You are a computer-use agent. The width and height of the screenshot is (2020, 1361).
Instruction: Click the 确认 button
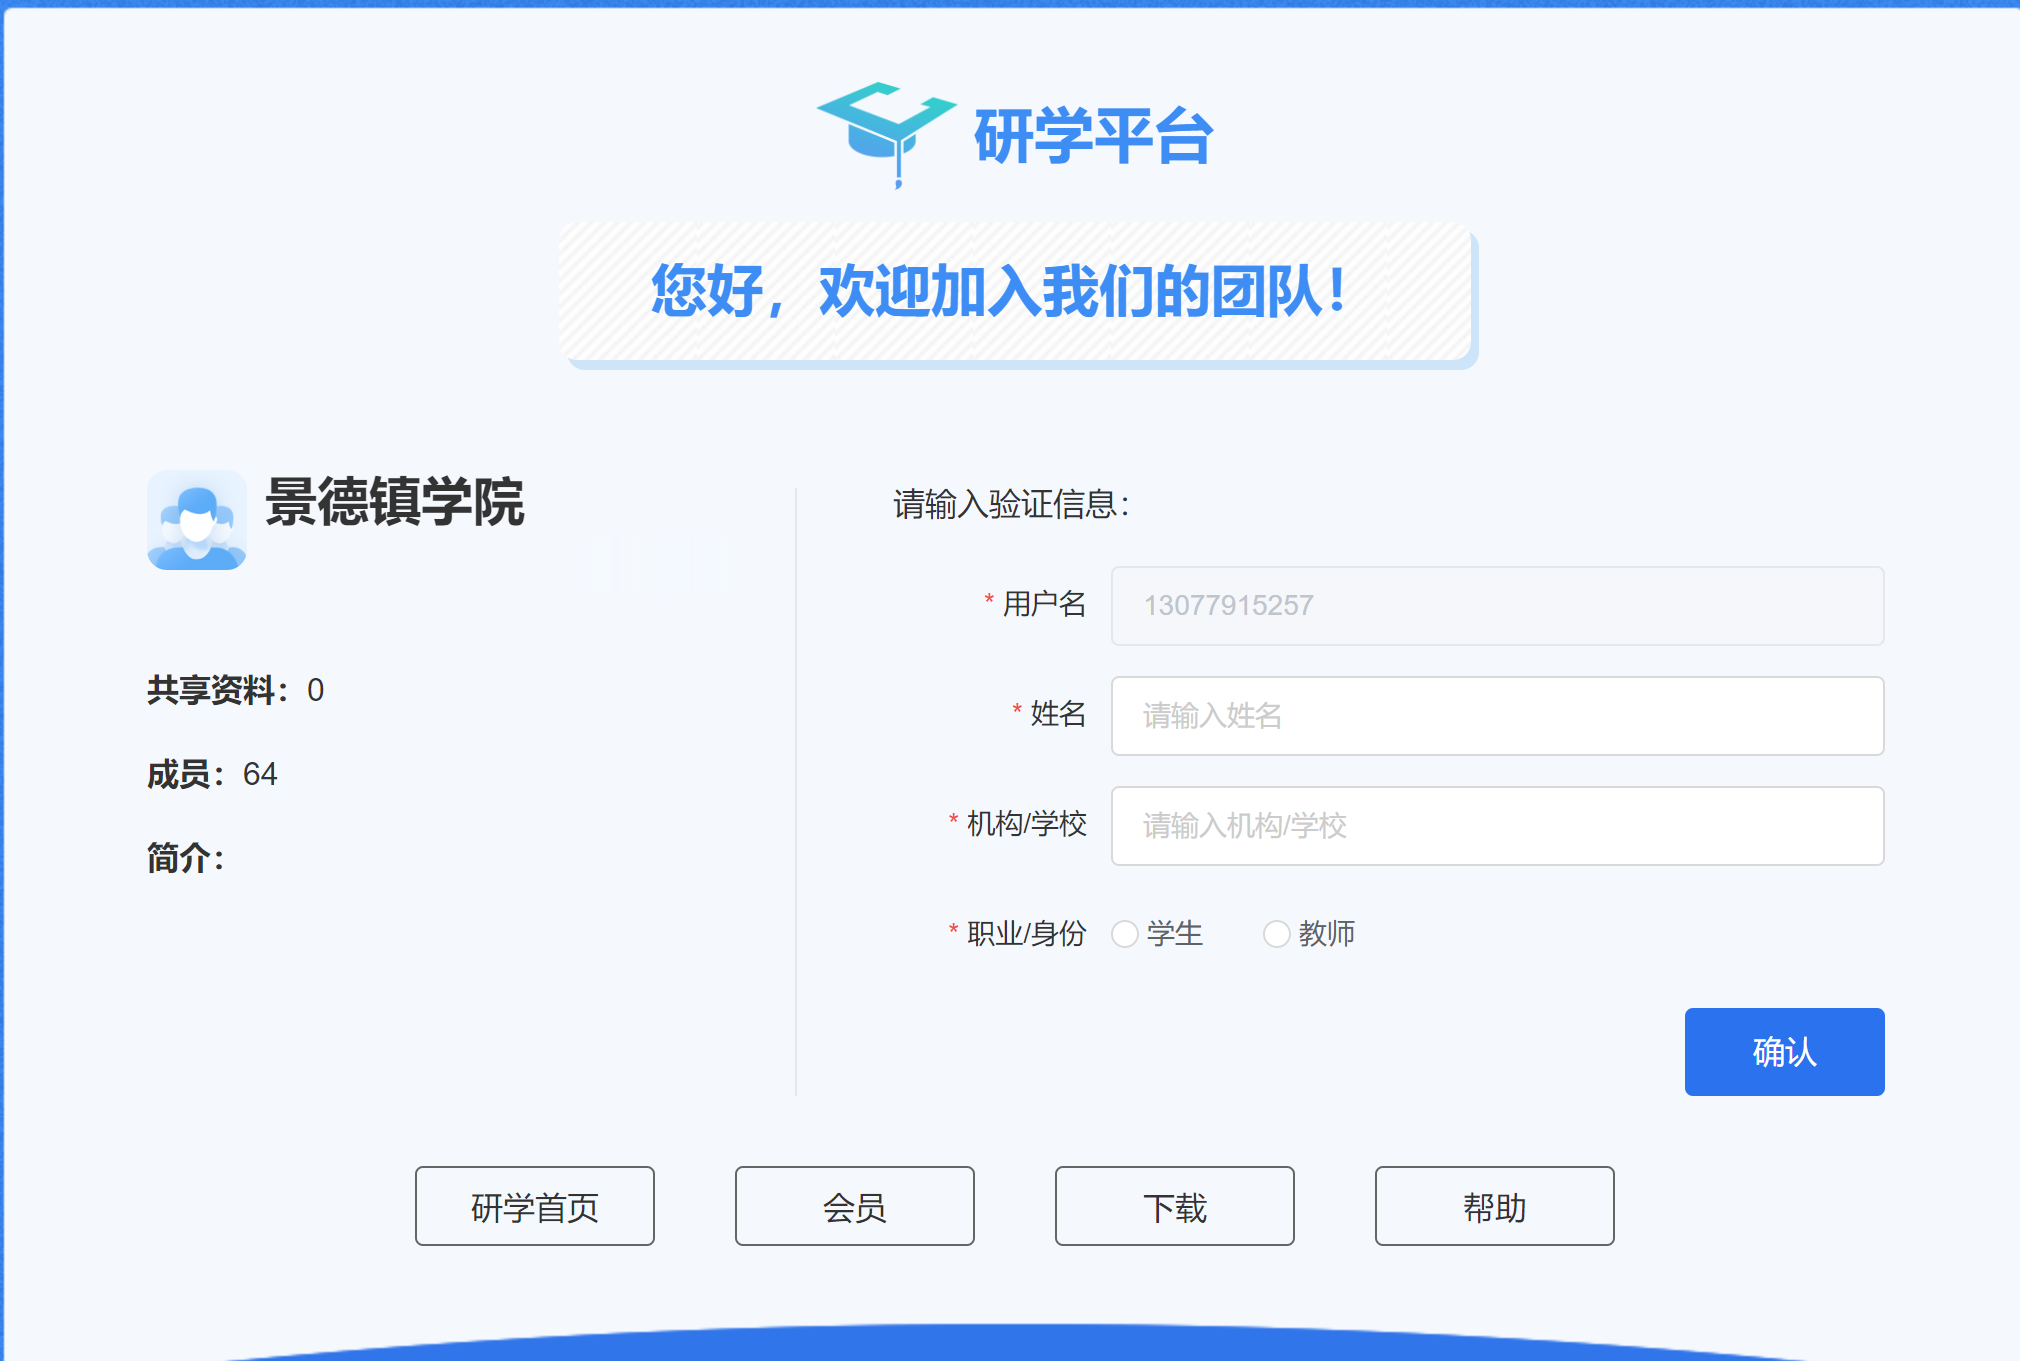click(1784, 1052)
